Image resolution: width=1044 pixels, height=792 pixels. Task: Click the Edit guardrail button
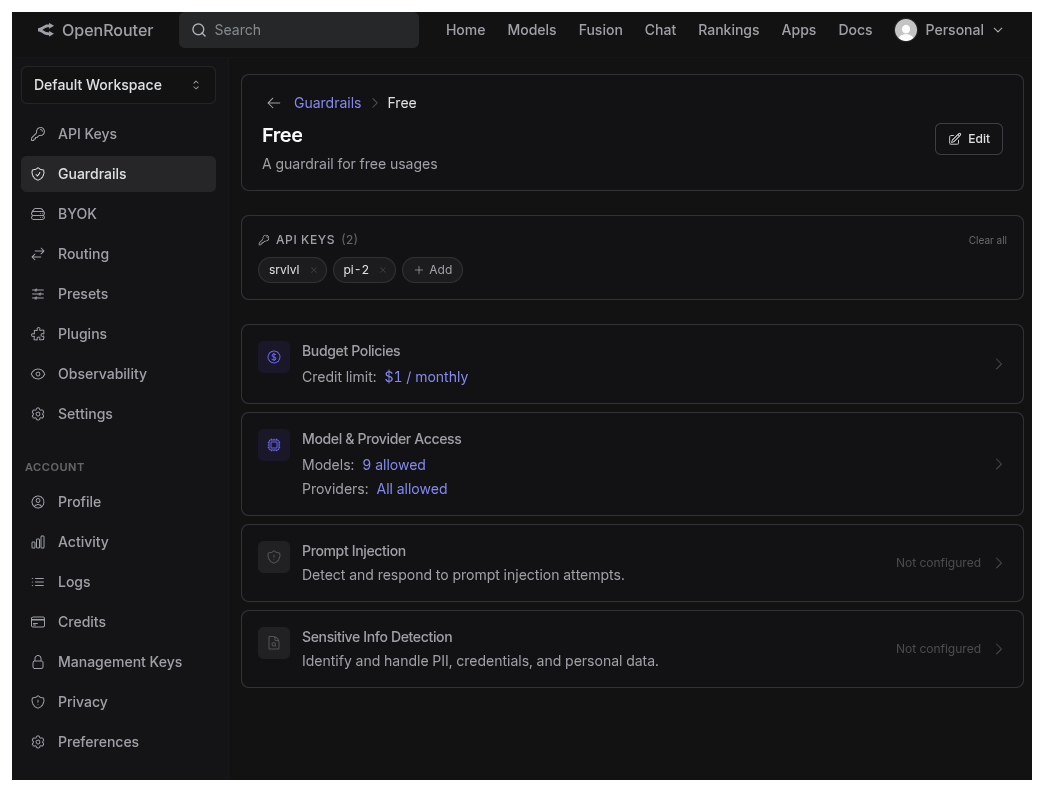tap(969, 139)
